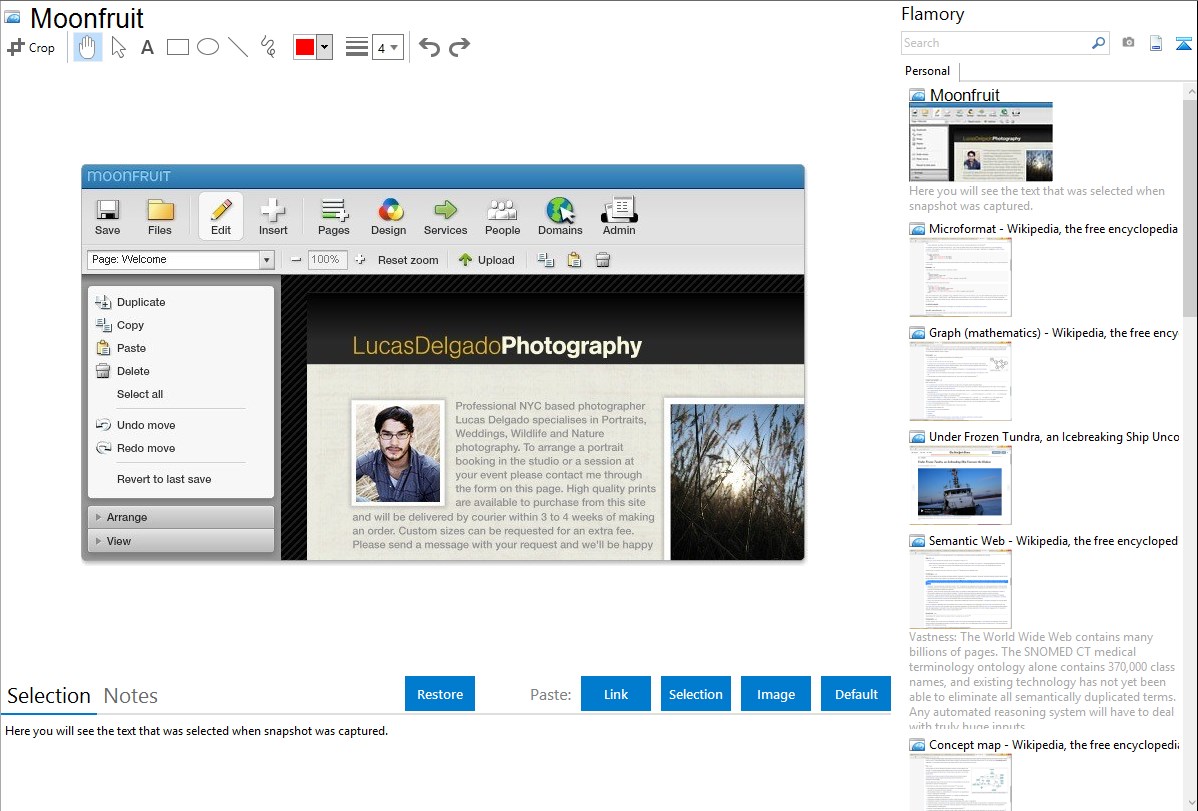This screenshot has width=1198, height=811.
Task: Click the camera capture icon
Action: pyautogui.click(x=1128, y=43)
